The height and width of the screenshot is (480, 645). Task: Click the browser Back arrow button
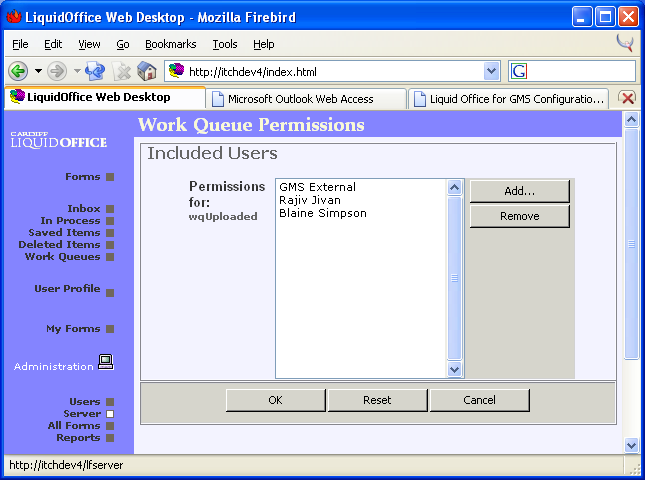coord(17,71)
